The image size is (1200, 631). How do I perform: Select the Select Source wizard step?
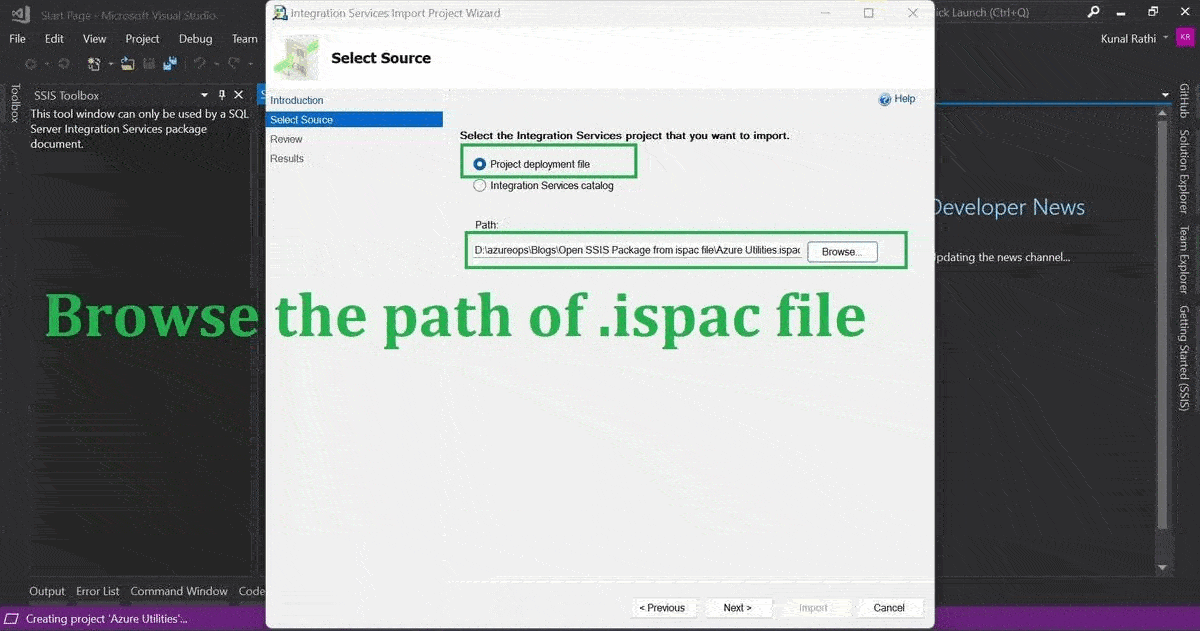(355, 120)
